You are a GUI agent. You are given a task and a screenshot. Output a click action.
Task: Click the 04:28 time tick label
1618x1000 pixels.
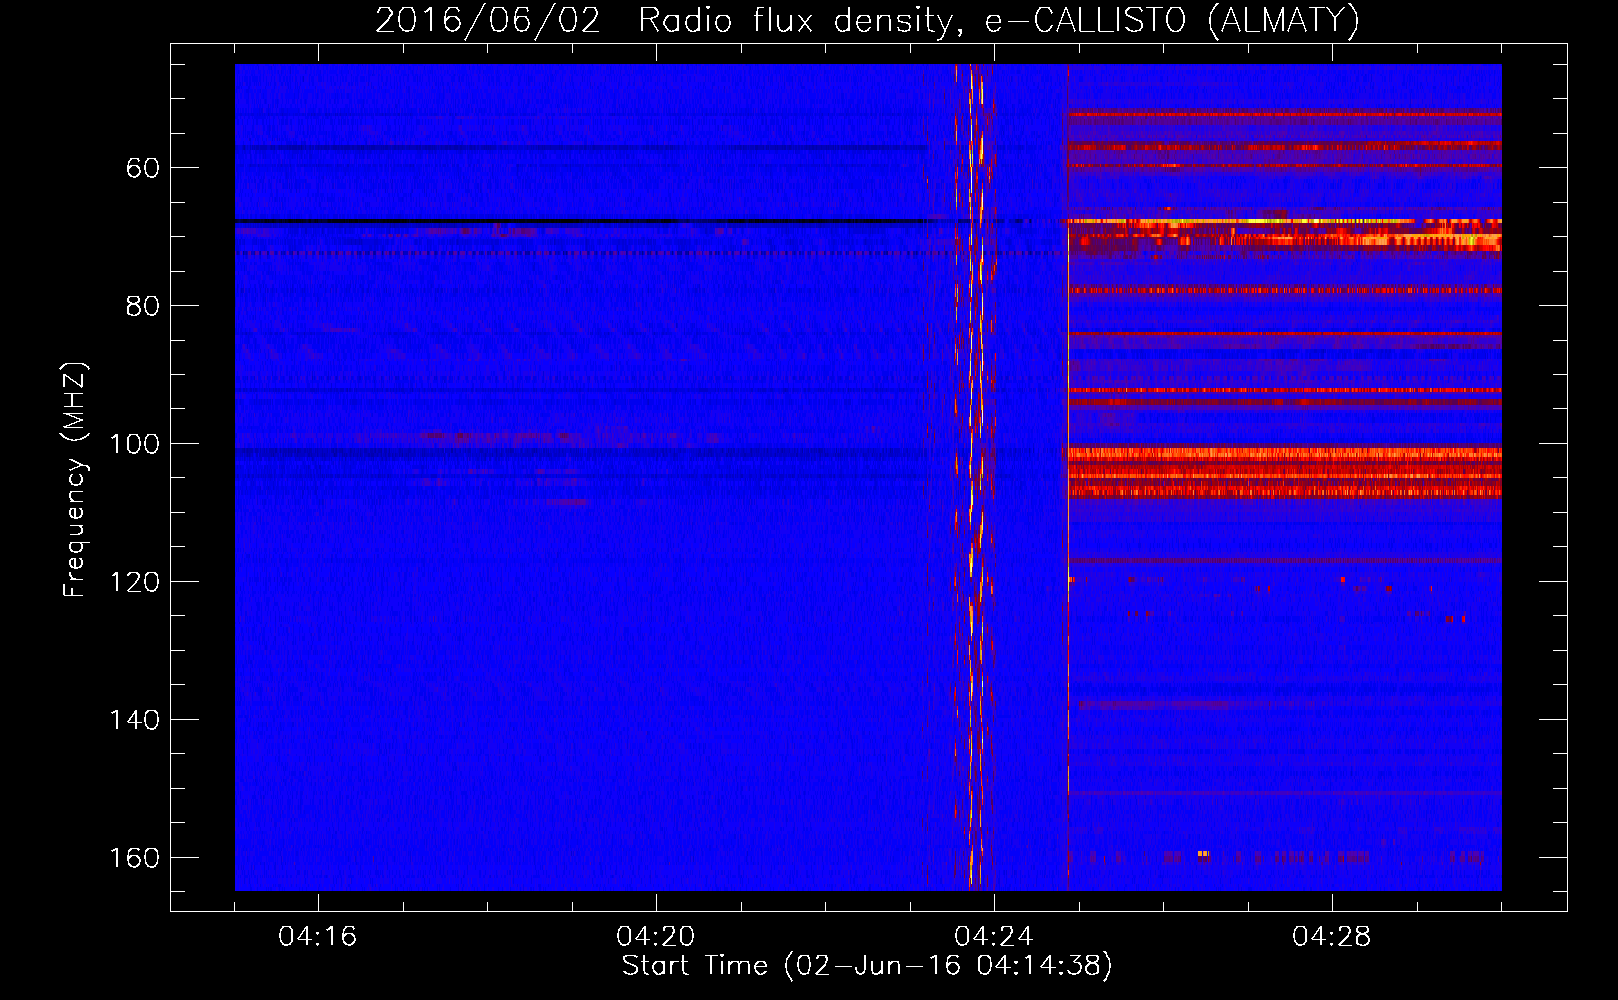click(x=1331, y=937)
